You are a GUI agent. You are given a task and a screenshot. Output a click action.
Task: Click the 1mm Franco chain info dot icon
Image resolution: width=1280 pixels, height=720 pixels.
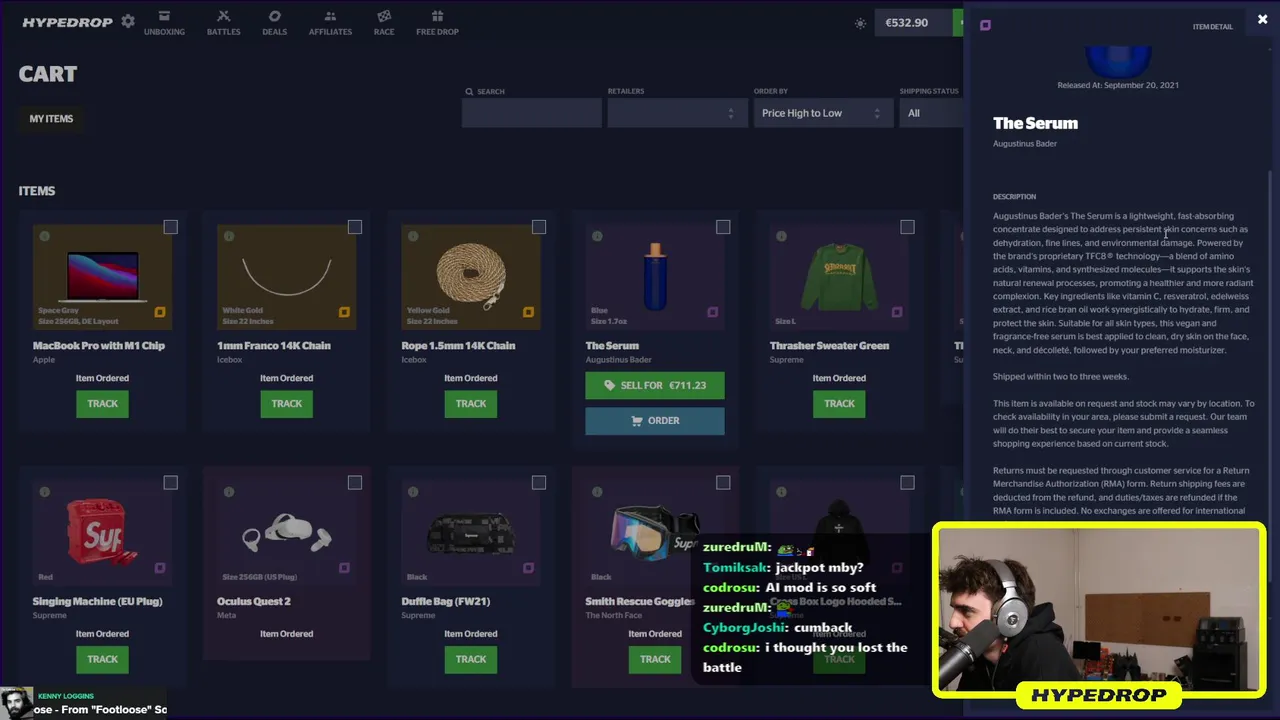pyautogui.click(x=229, y=236)
